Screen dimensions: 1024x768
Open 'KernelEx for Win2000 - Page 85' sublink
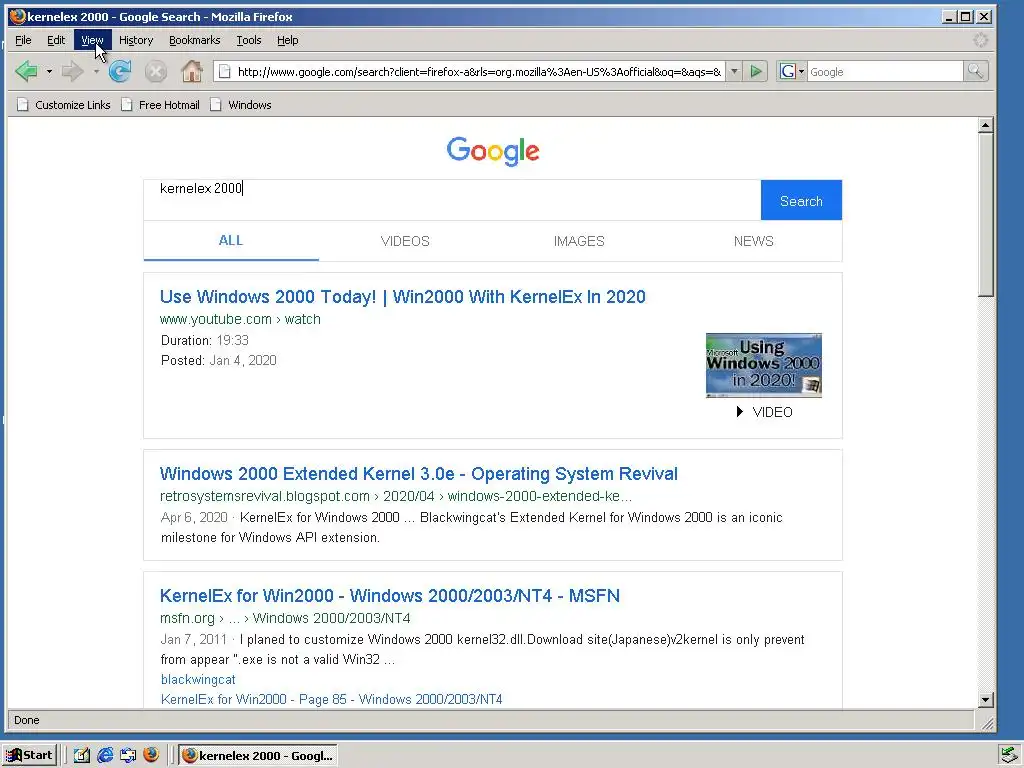pos(332,699)
